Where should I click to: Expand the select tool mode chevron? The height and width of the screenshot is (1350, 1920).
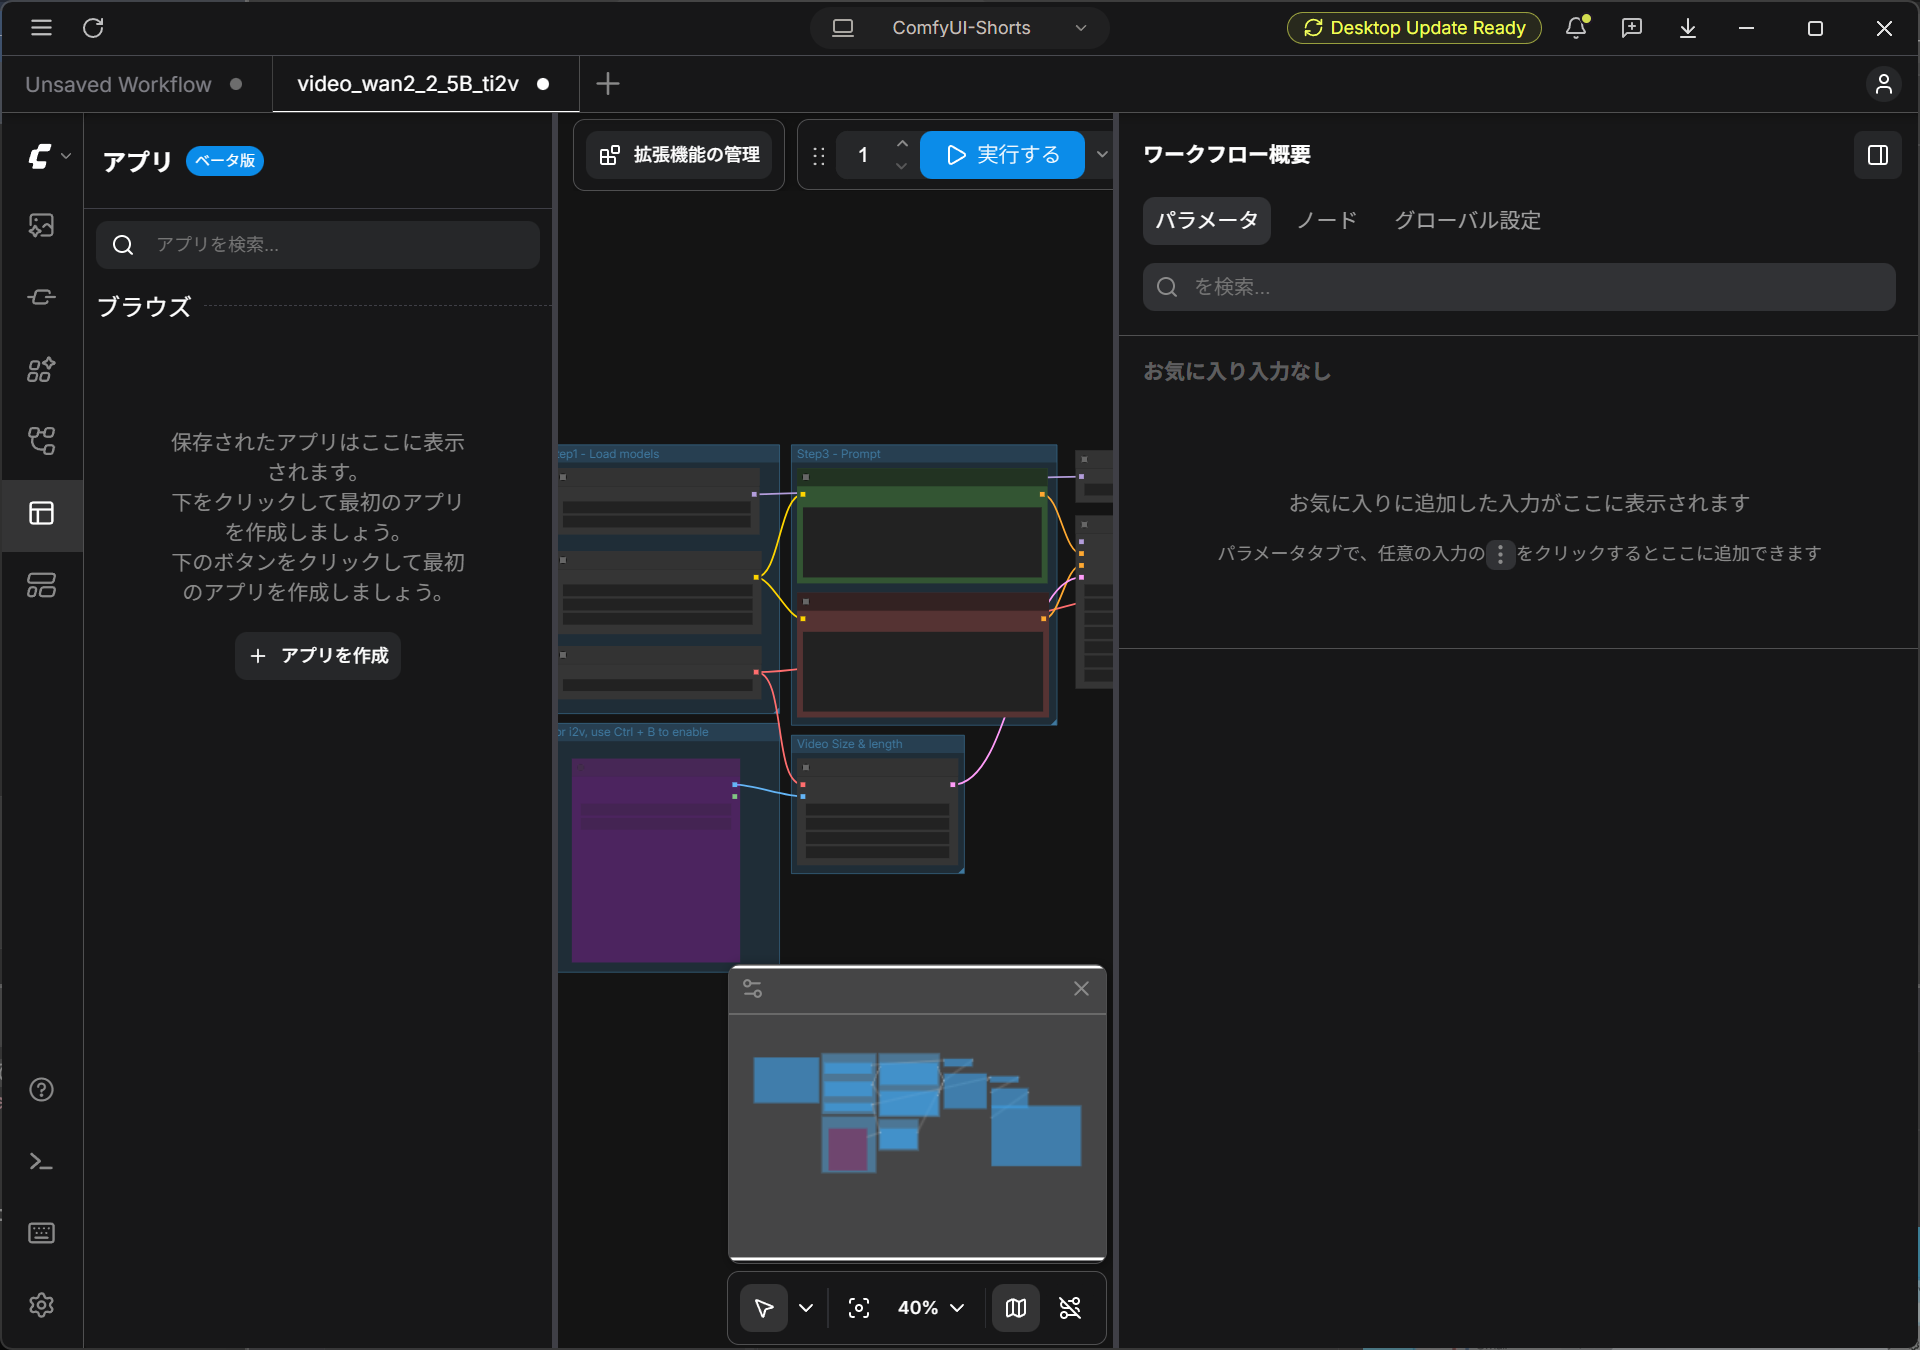click(x=806, y=1308)
